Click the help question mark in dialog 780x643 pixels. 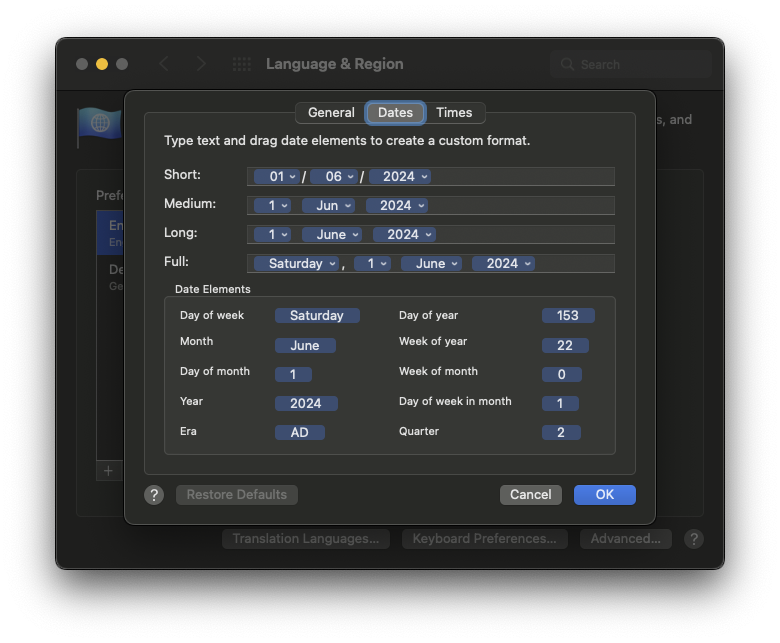[x=154, y=495]
